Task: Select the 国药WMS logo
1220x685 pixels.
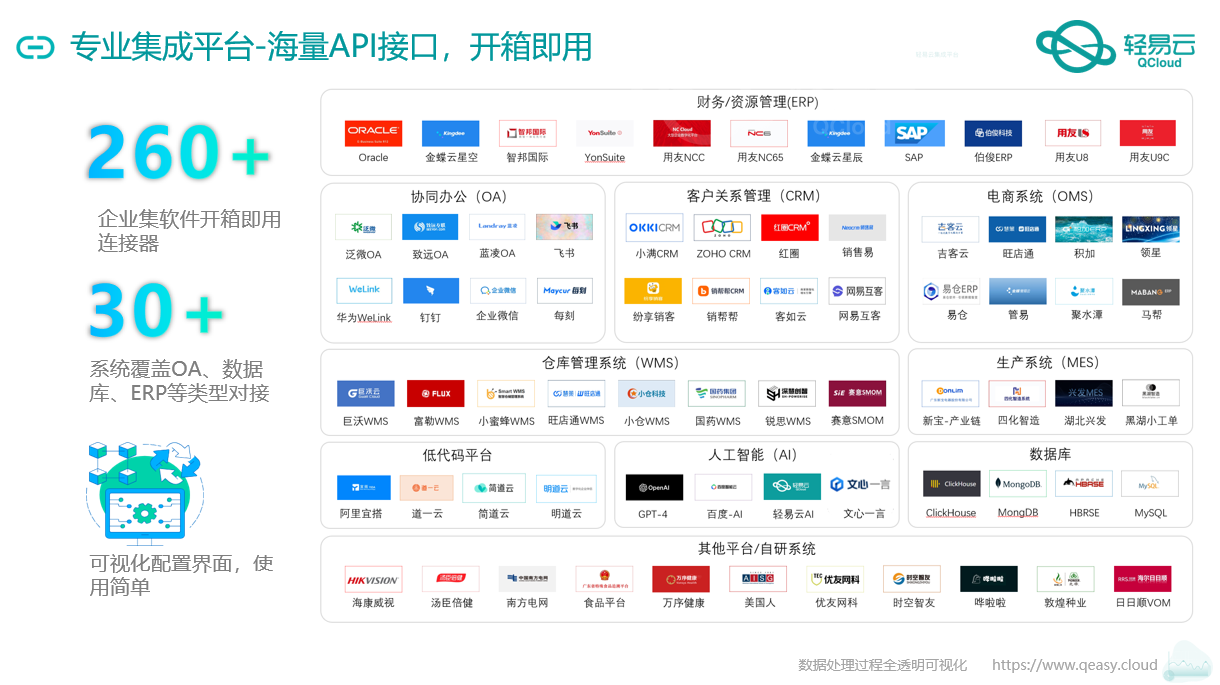Action: [x=716, y=393]
